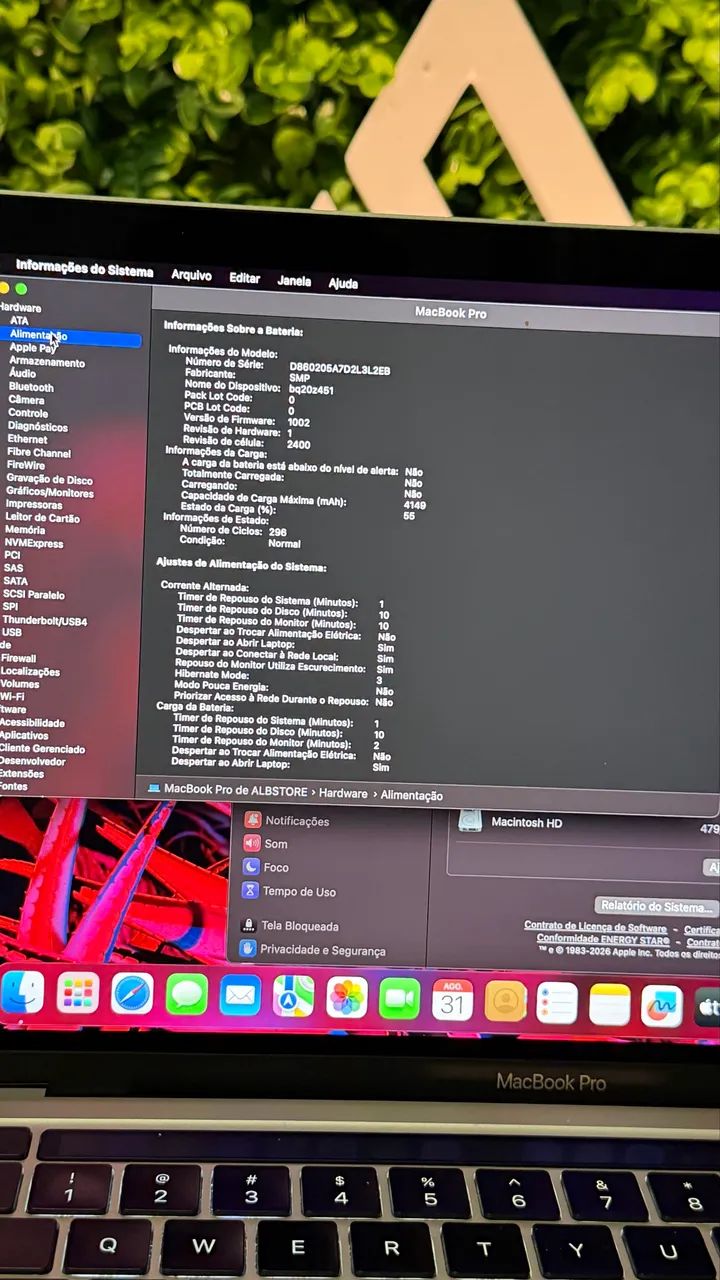Select Bluetooth in the sidebar
The image size is (720, 1280).
click(x=31, y=387)
